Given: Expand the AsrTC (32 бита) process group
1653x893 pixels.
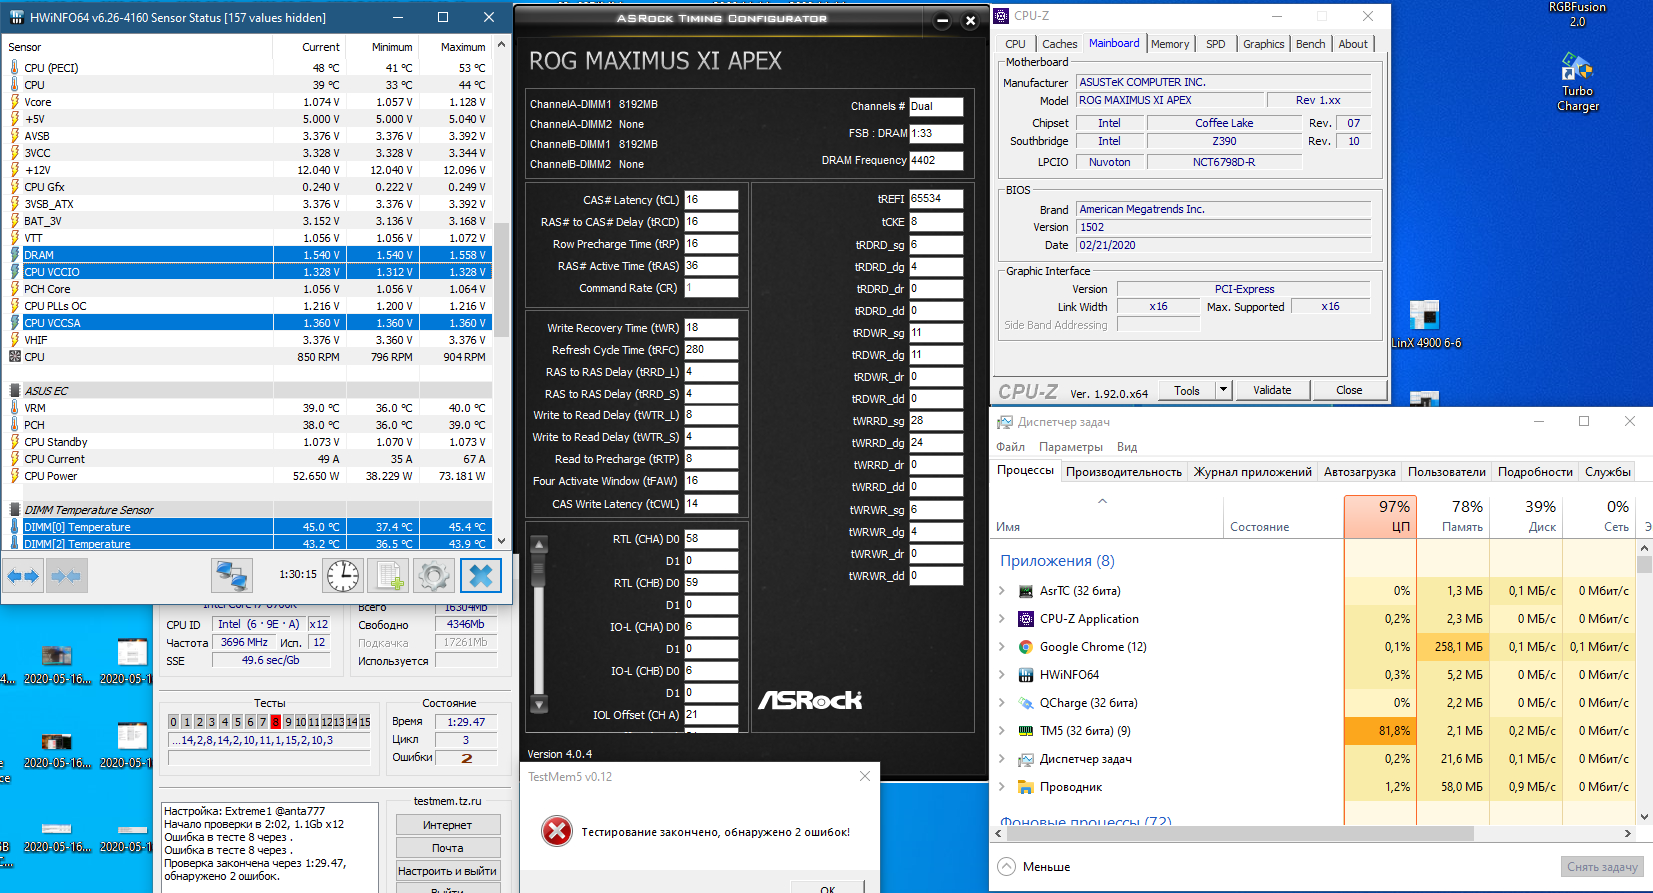Looking at the screenshot, I should [x=1002, y=591].
